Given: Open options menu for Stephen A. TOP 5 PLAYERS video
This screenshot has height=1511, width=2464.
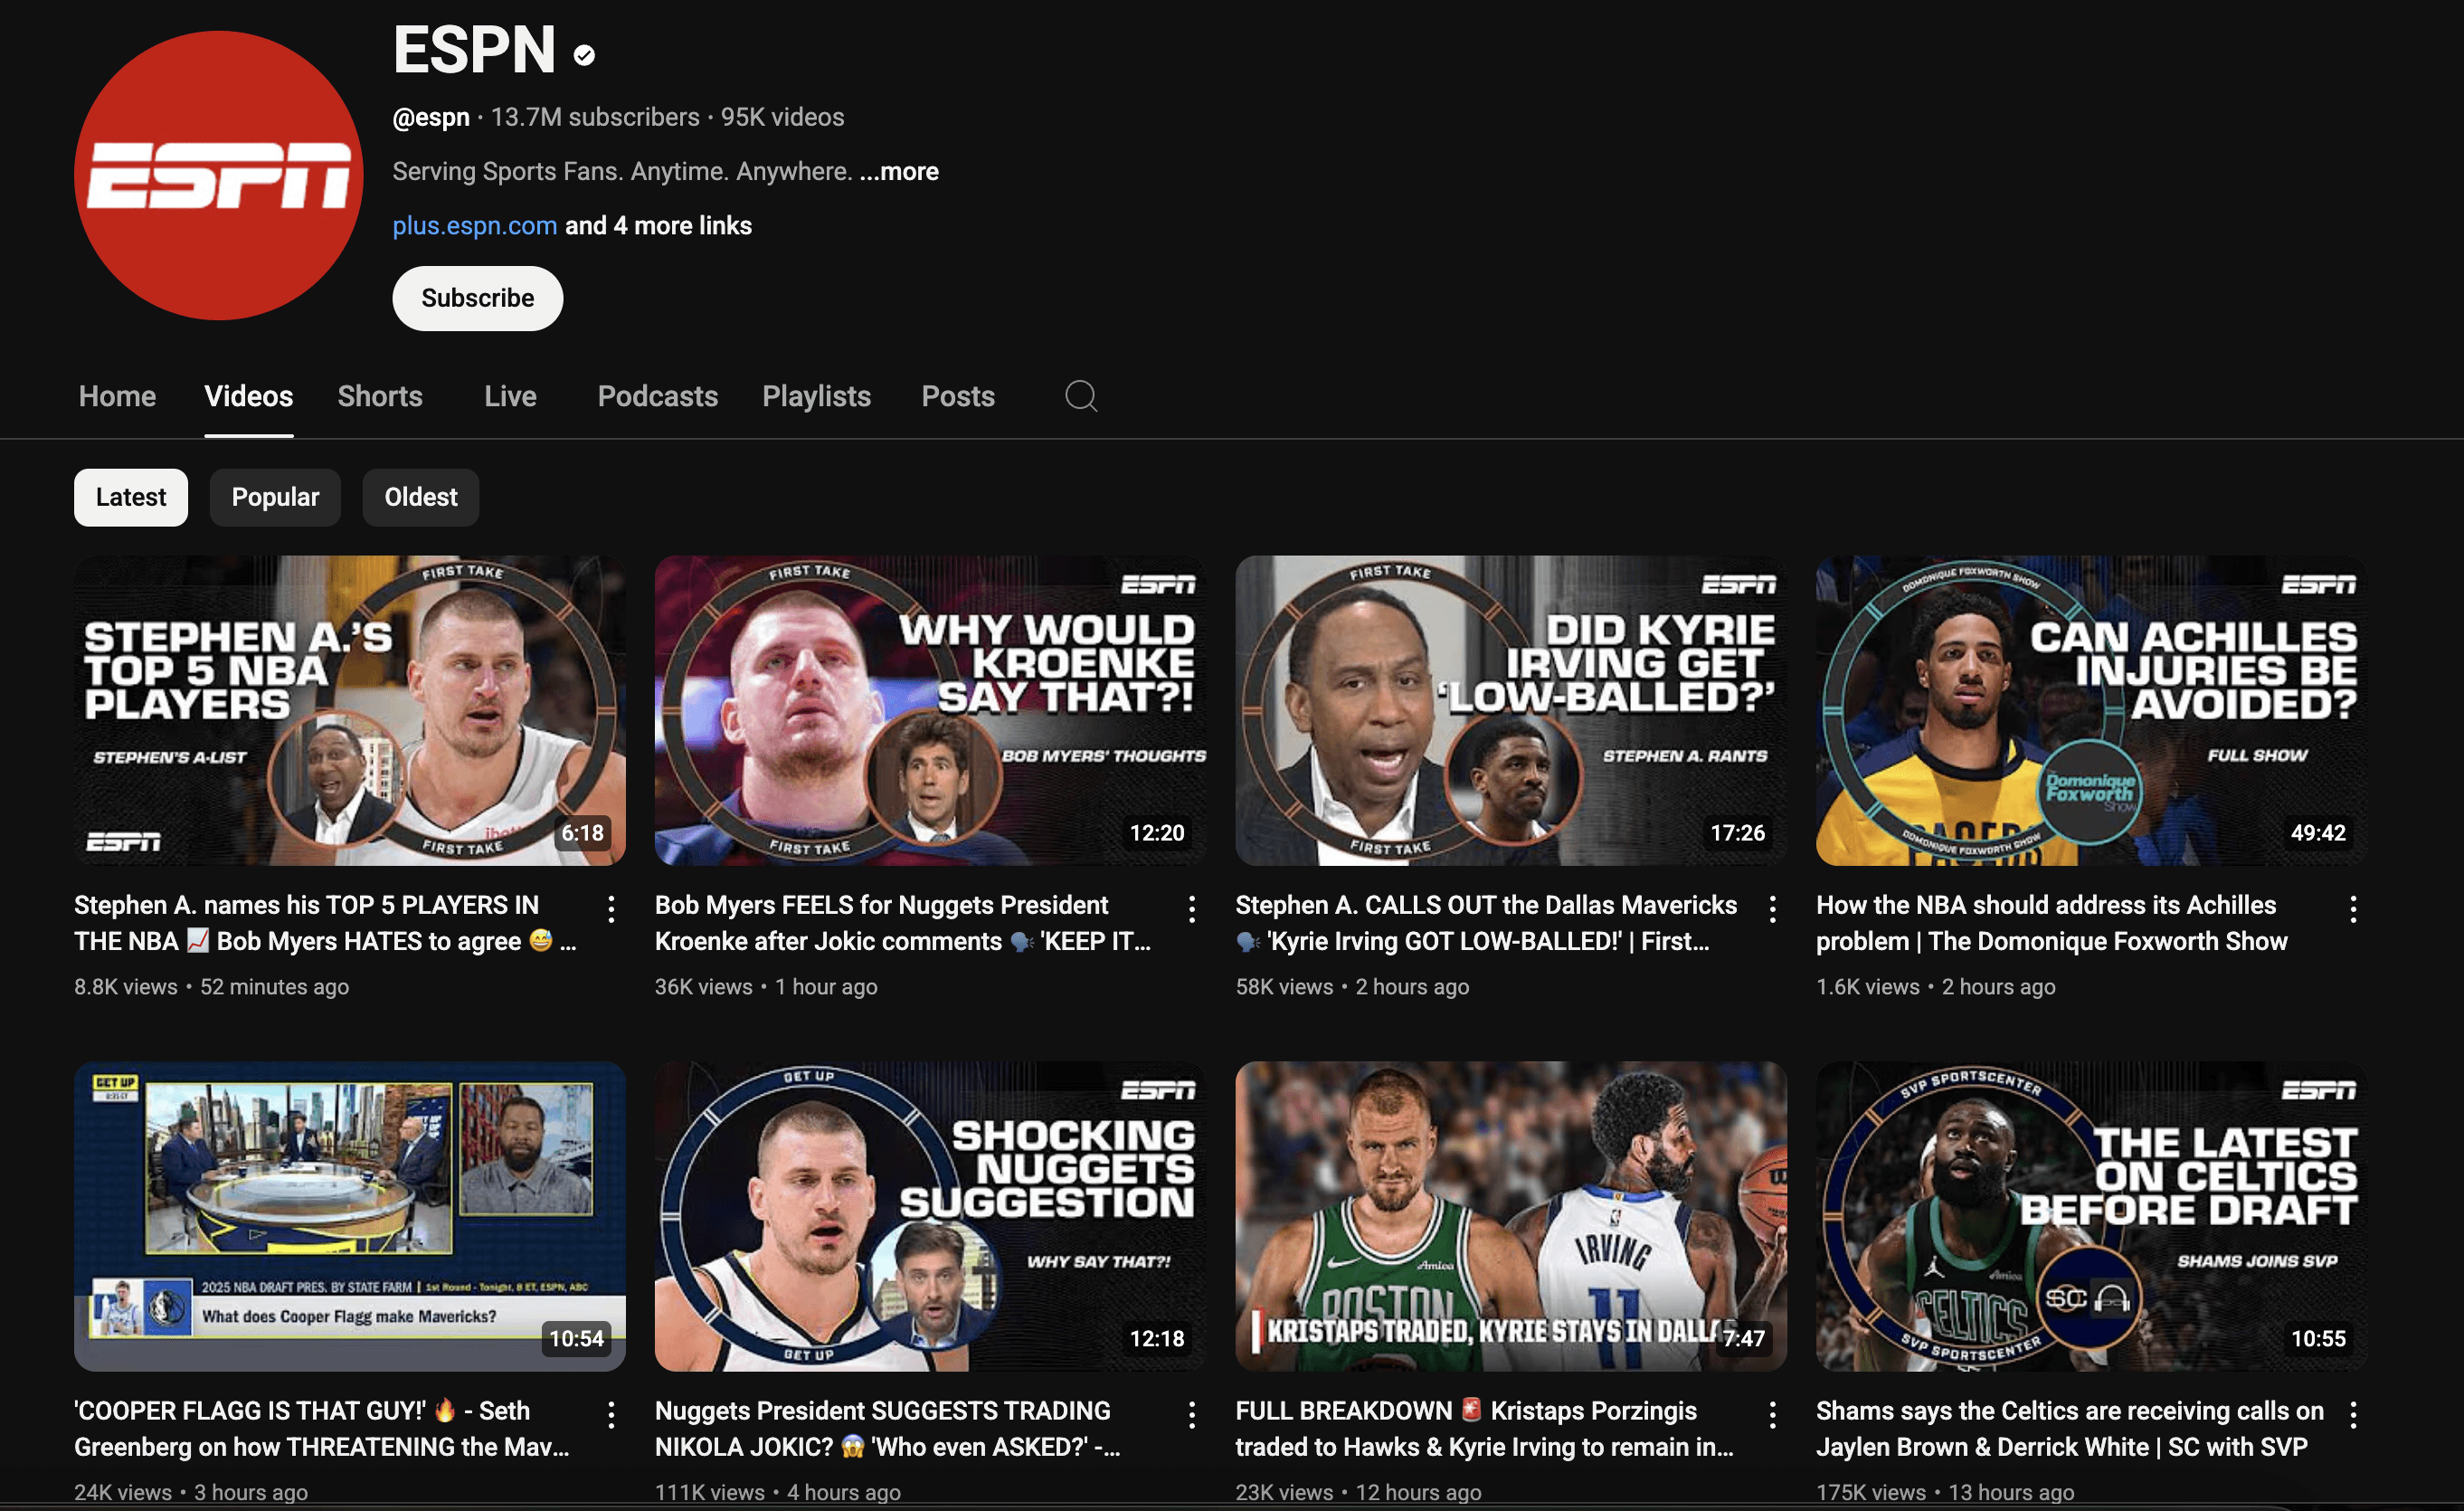Looking at the screenshot, I should point(611,909).
